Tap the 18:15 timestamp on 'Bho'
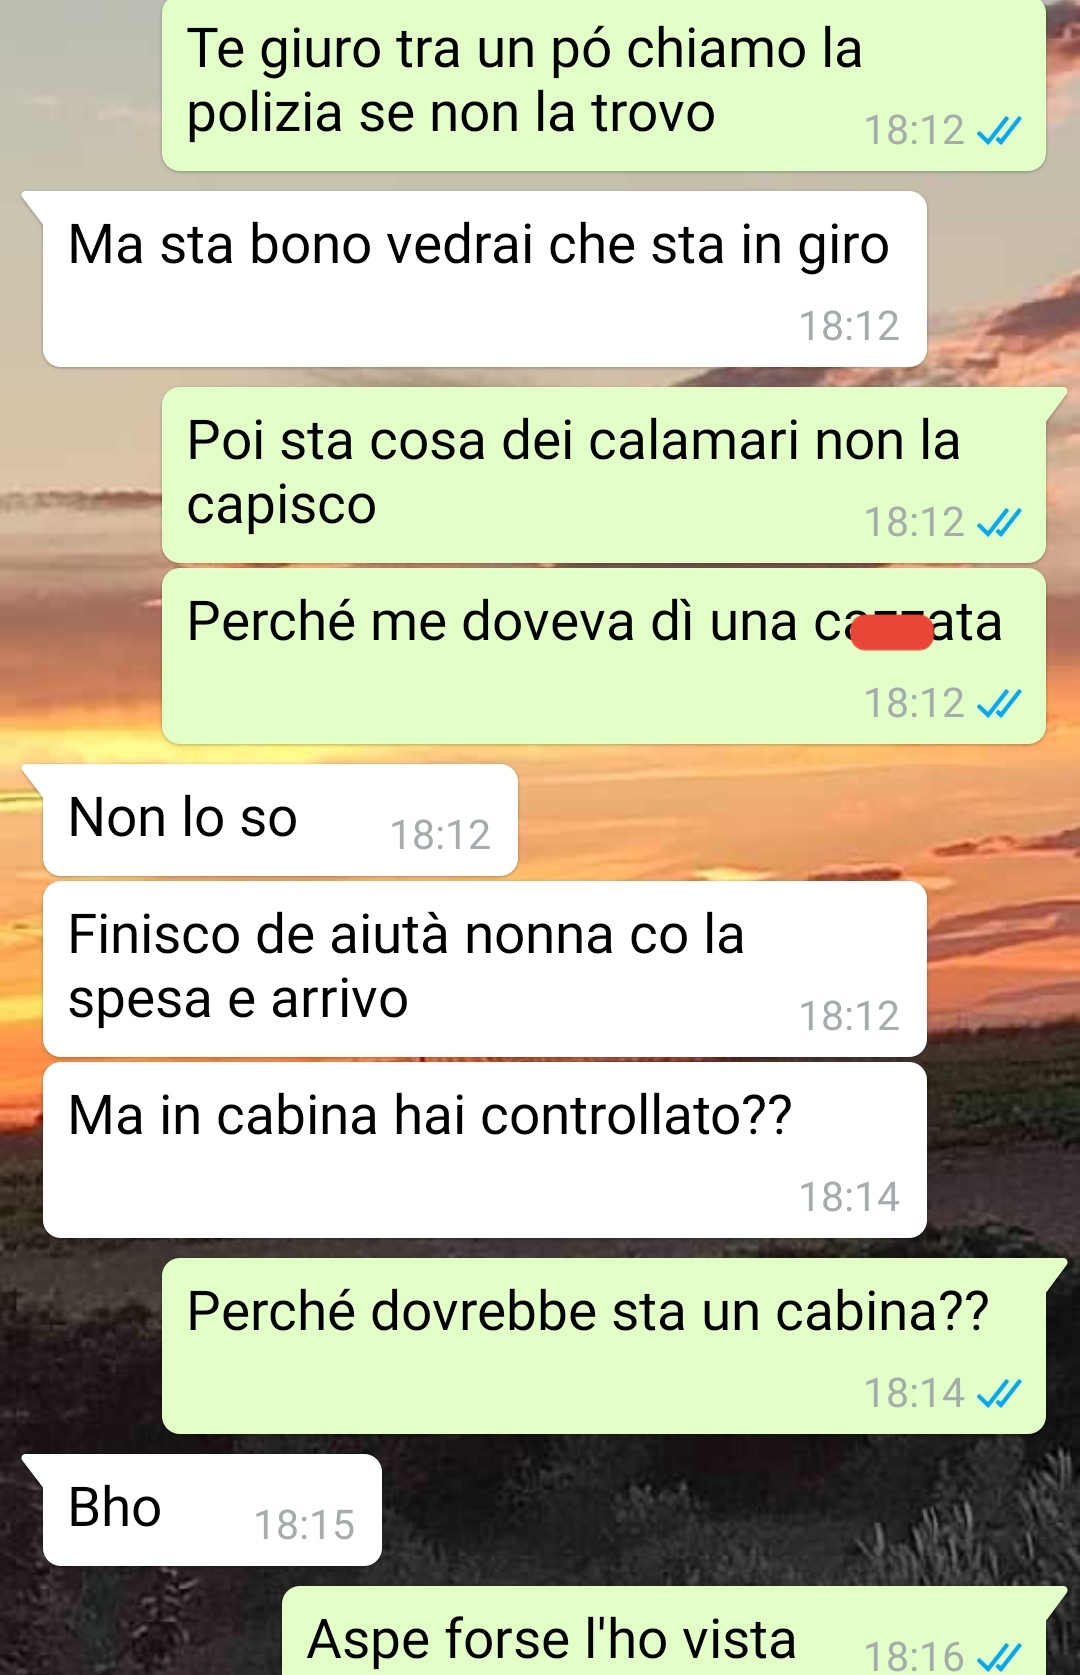The width and height of the screenshot is (1080, 1675). (304, 1526)
